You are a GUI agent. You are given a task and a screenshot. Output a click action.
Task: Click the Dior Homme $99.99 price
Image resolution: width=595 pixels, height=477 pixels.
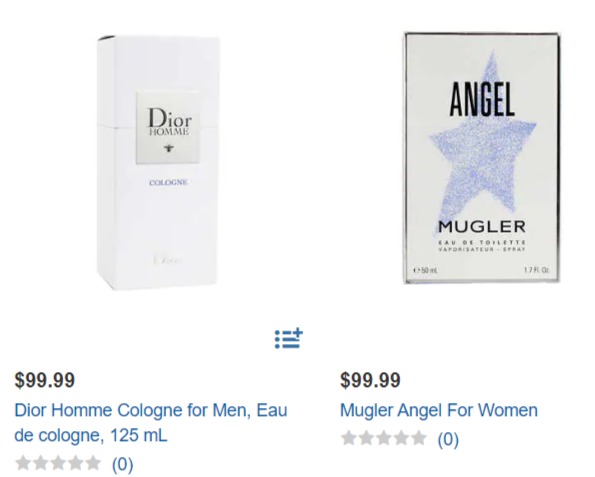click(x=45, y=379)
